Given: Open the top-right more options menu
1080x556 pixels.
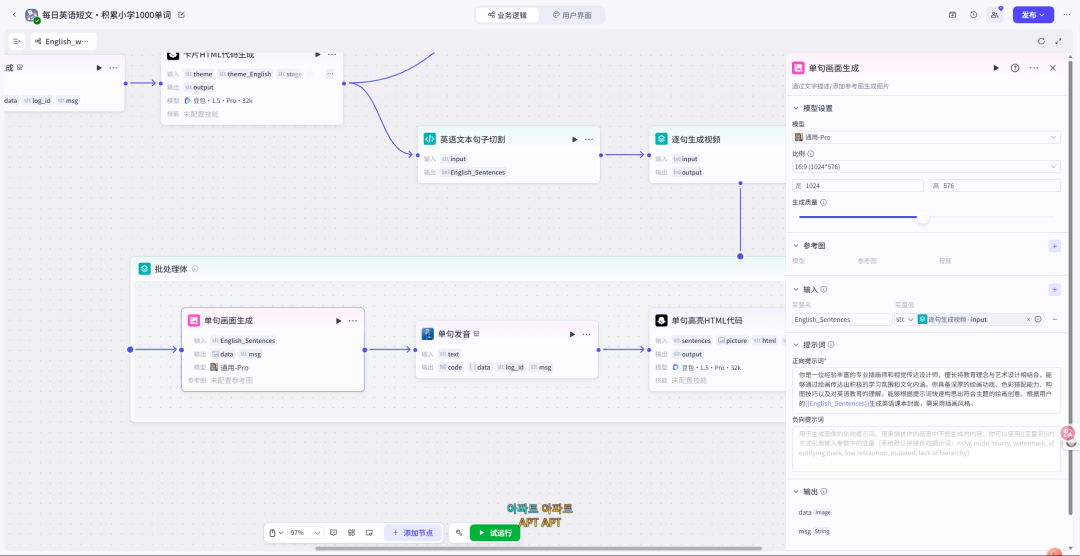Looking at the screenshot, I should [1067, 14].
